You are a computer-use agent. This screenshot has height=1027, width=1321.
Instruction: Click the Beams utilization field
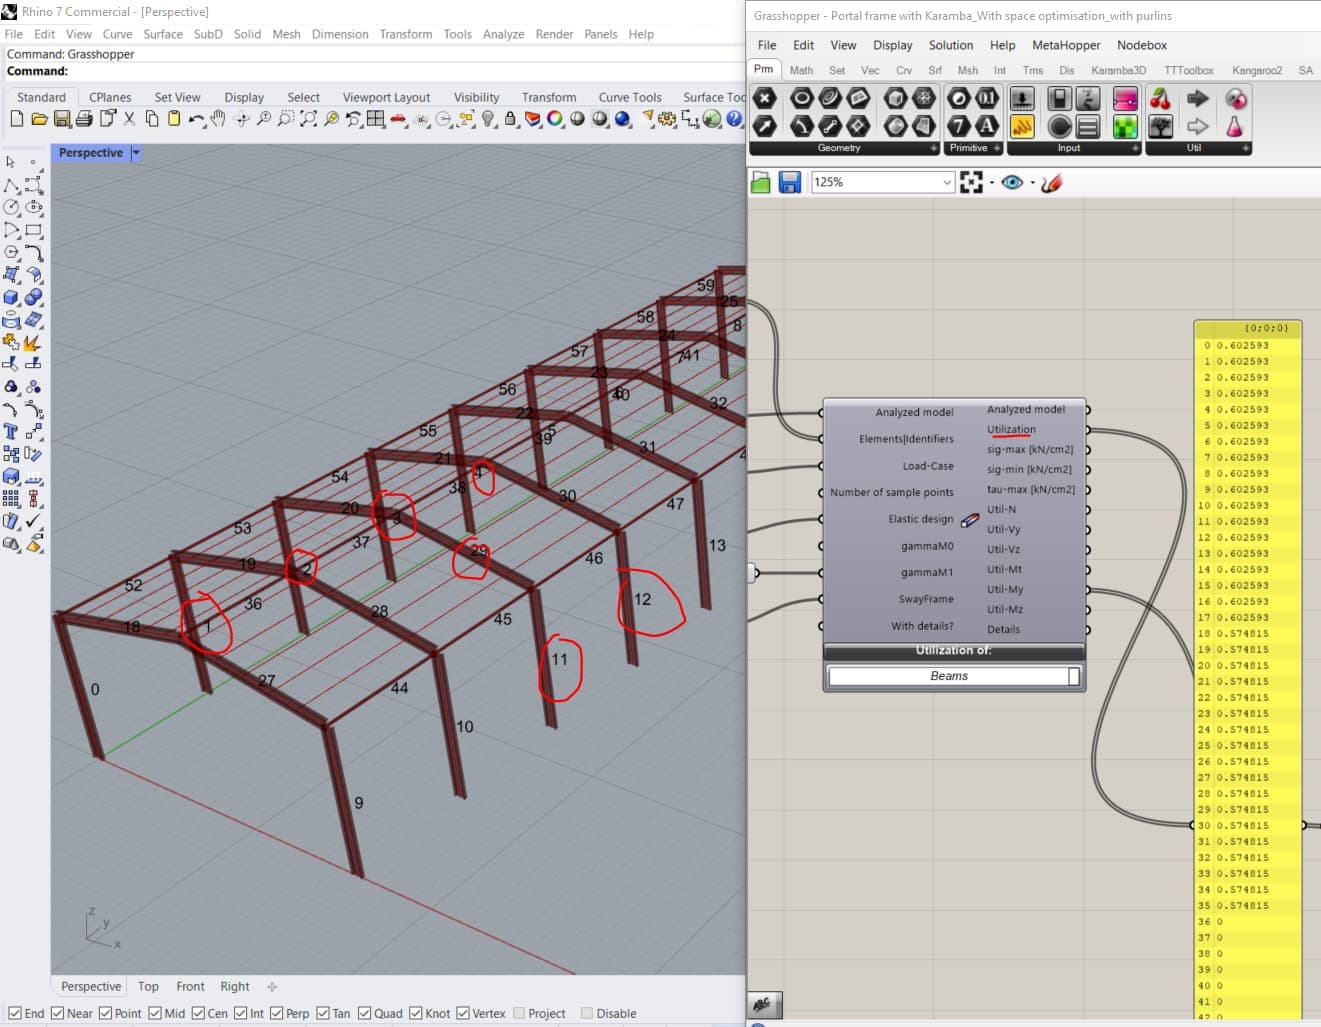click(x=949, y=676)
